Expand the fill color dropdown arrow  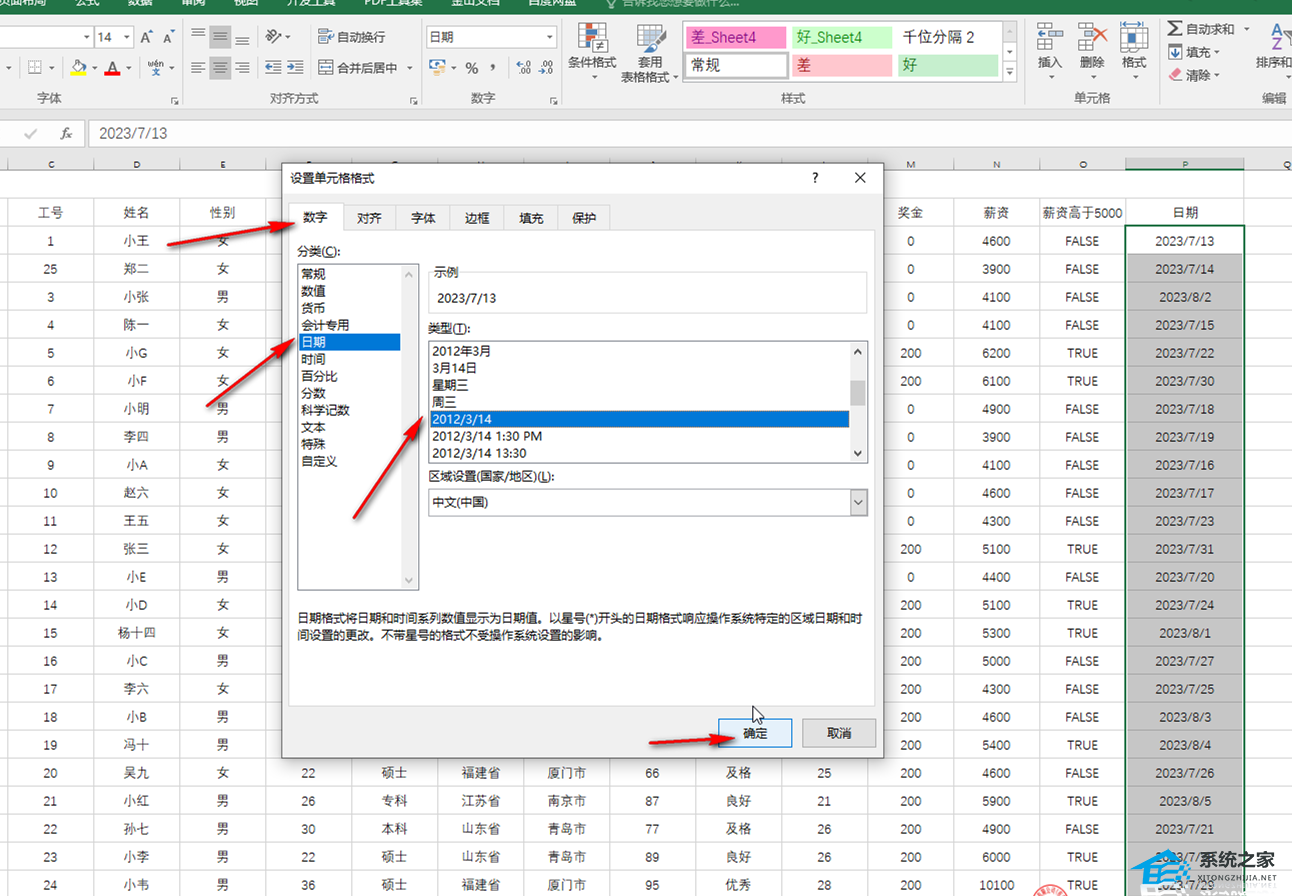[x=93, y=68]
